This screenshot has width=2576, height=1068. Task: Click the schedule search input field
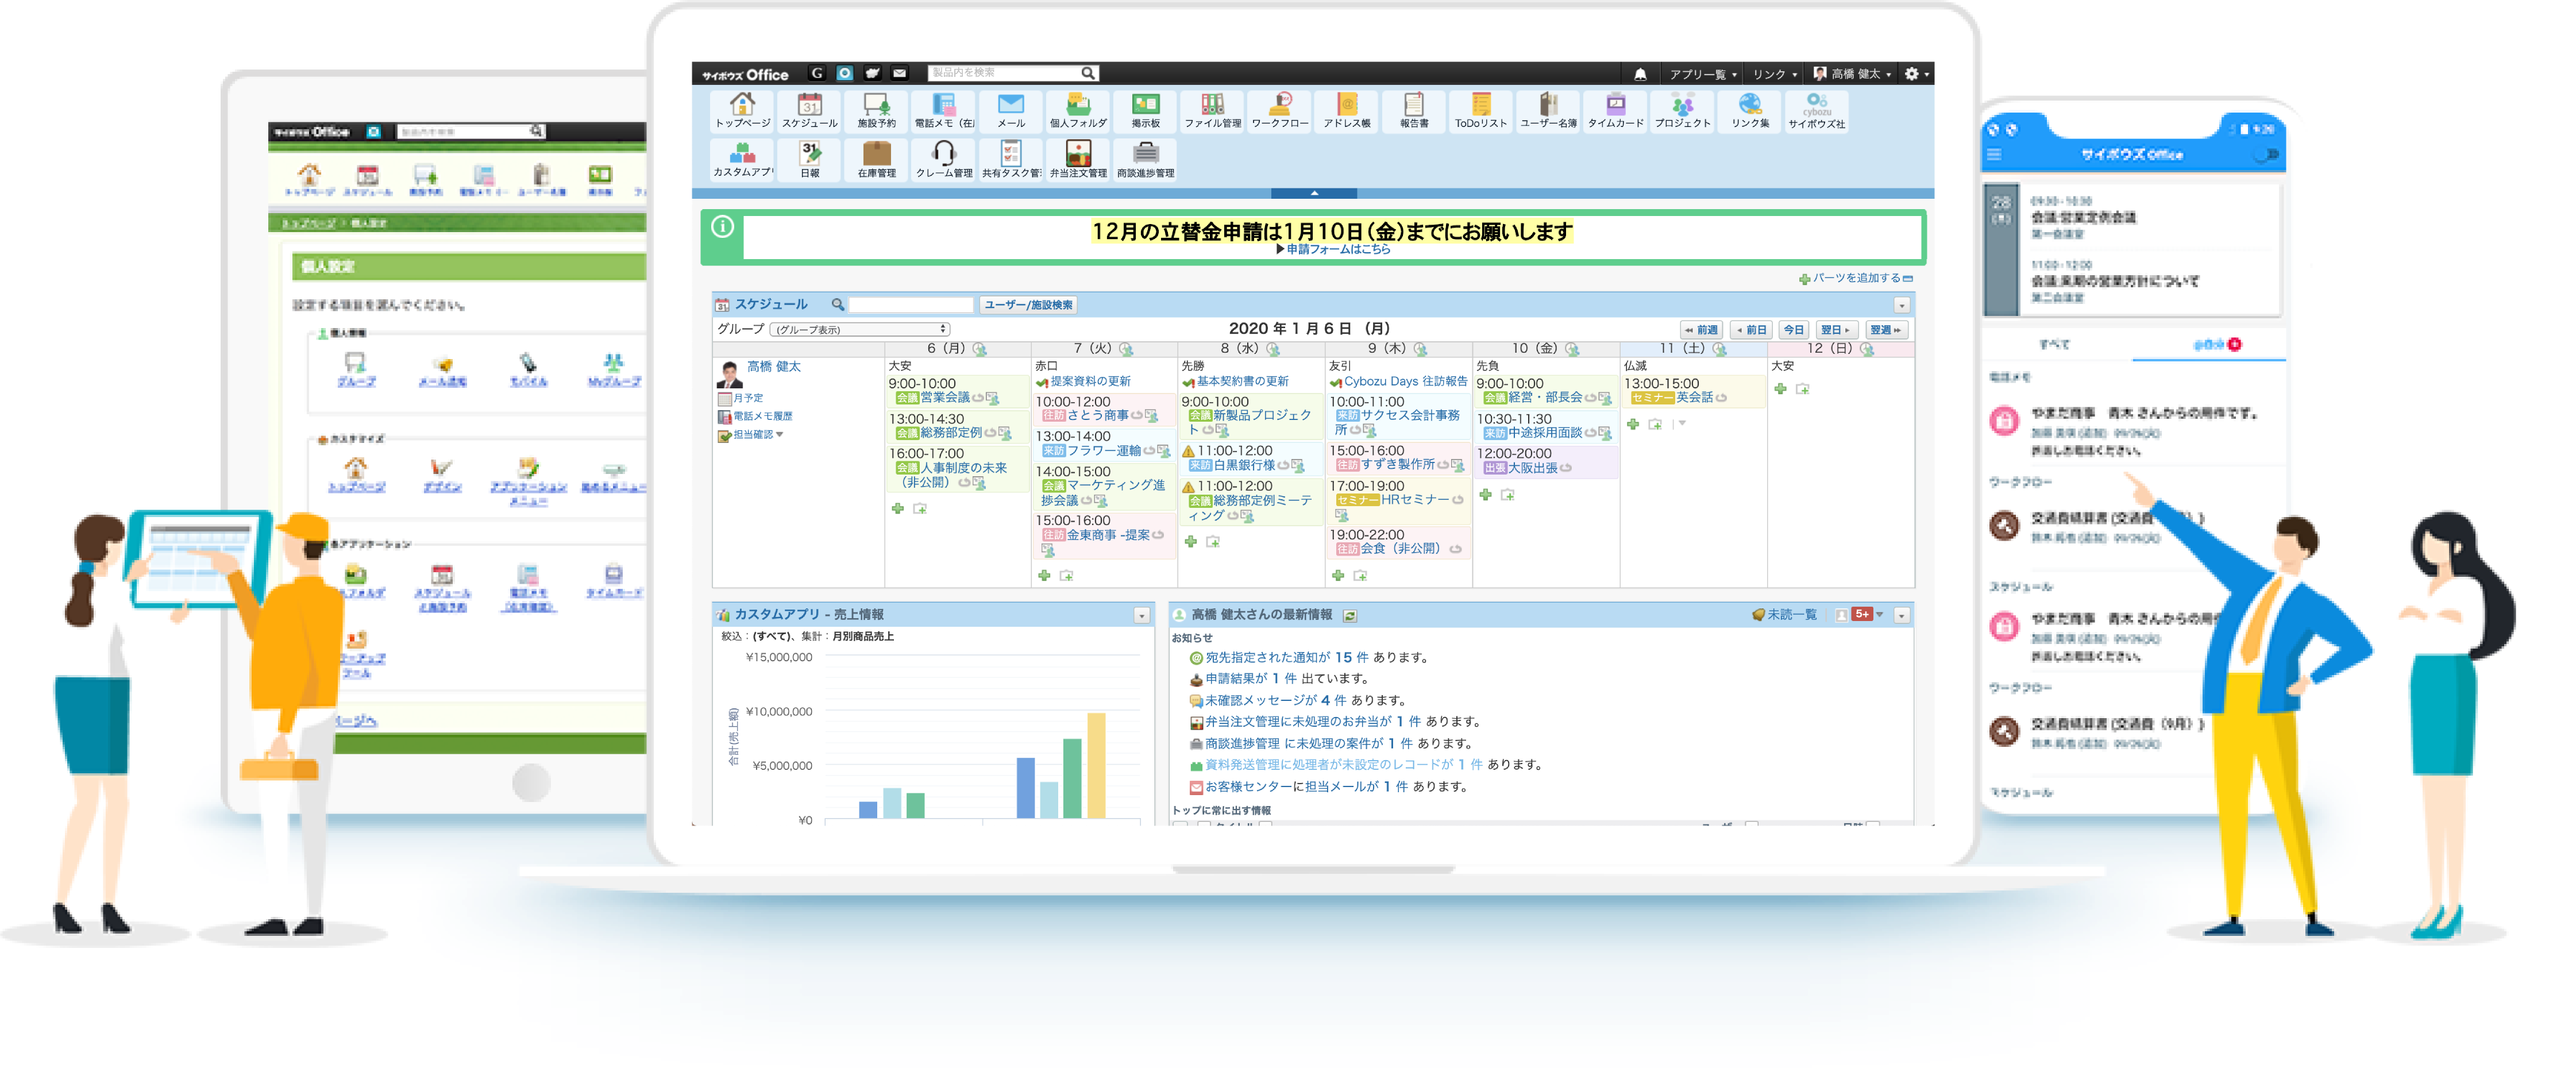tap(910, 305)
